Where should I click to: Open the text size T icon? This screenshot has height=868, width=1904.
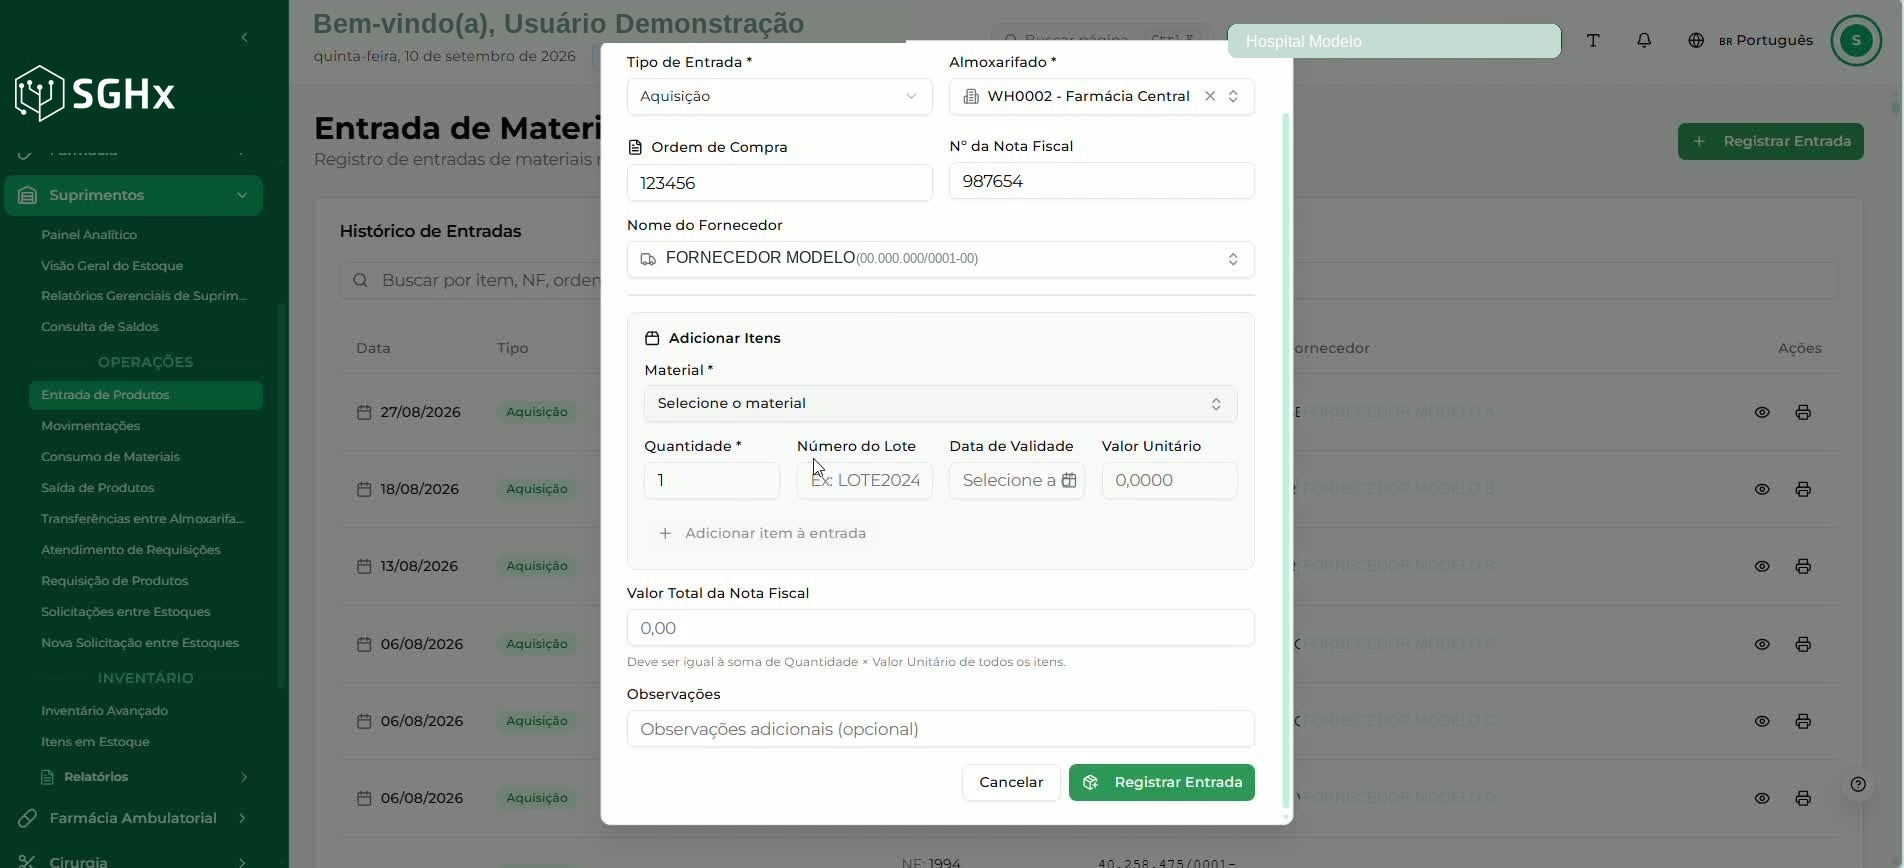pos(1593,40)
